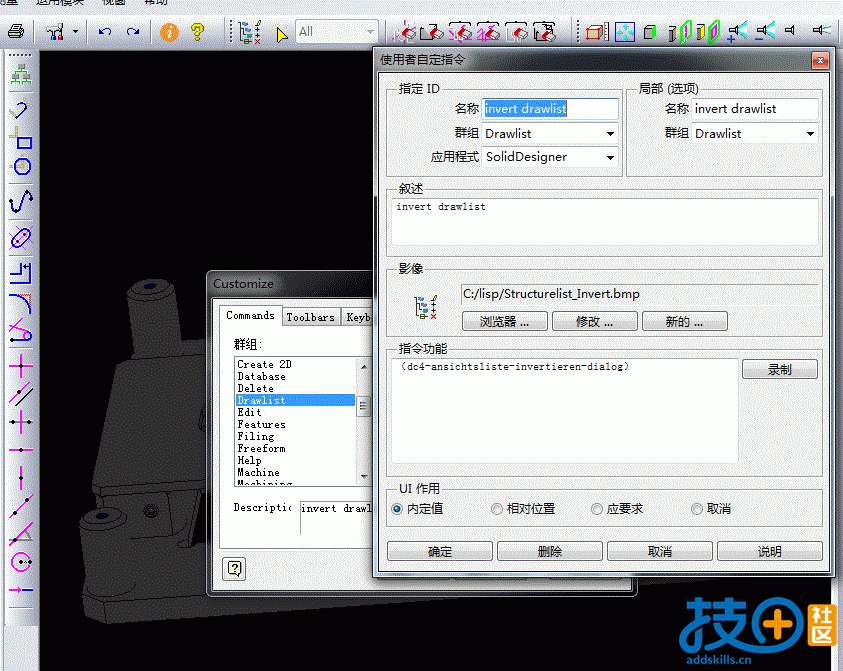Image resolution: width=843 pixels, height=671 pixels.
Task: Click the 录制 record button
Action: tap(780, 369)
